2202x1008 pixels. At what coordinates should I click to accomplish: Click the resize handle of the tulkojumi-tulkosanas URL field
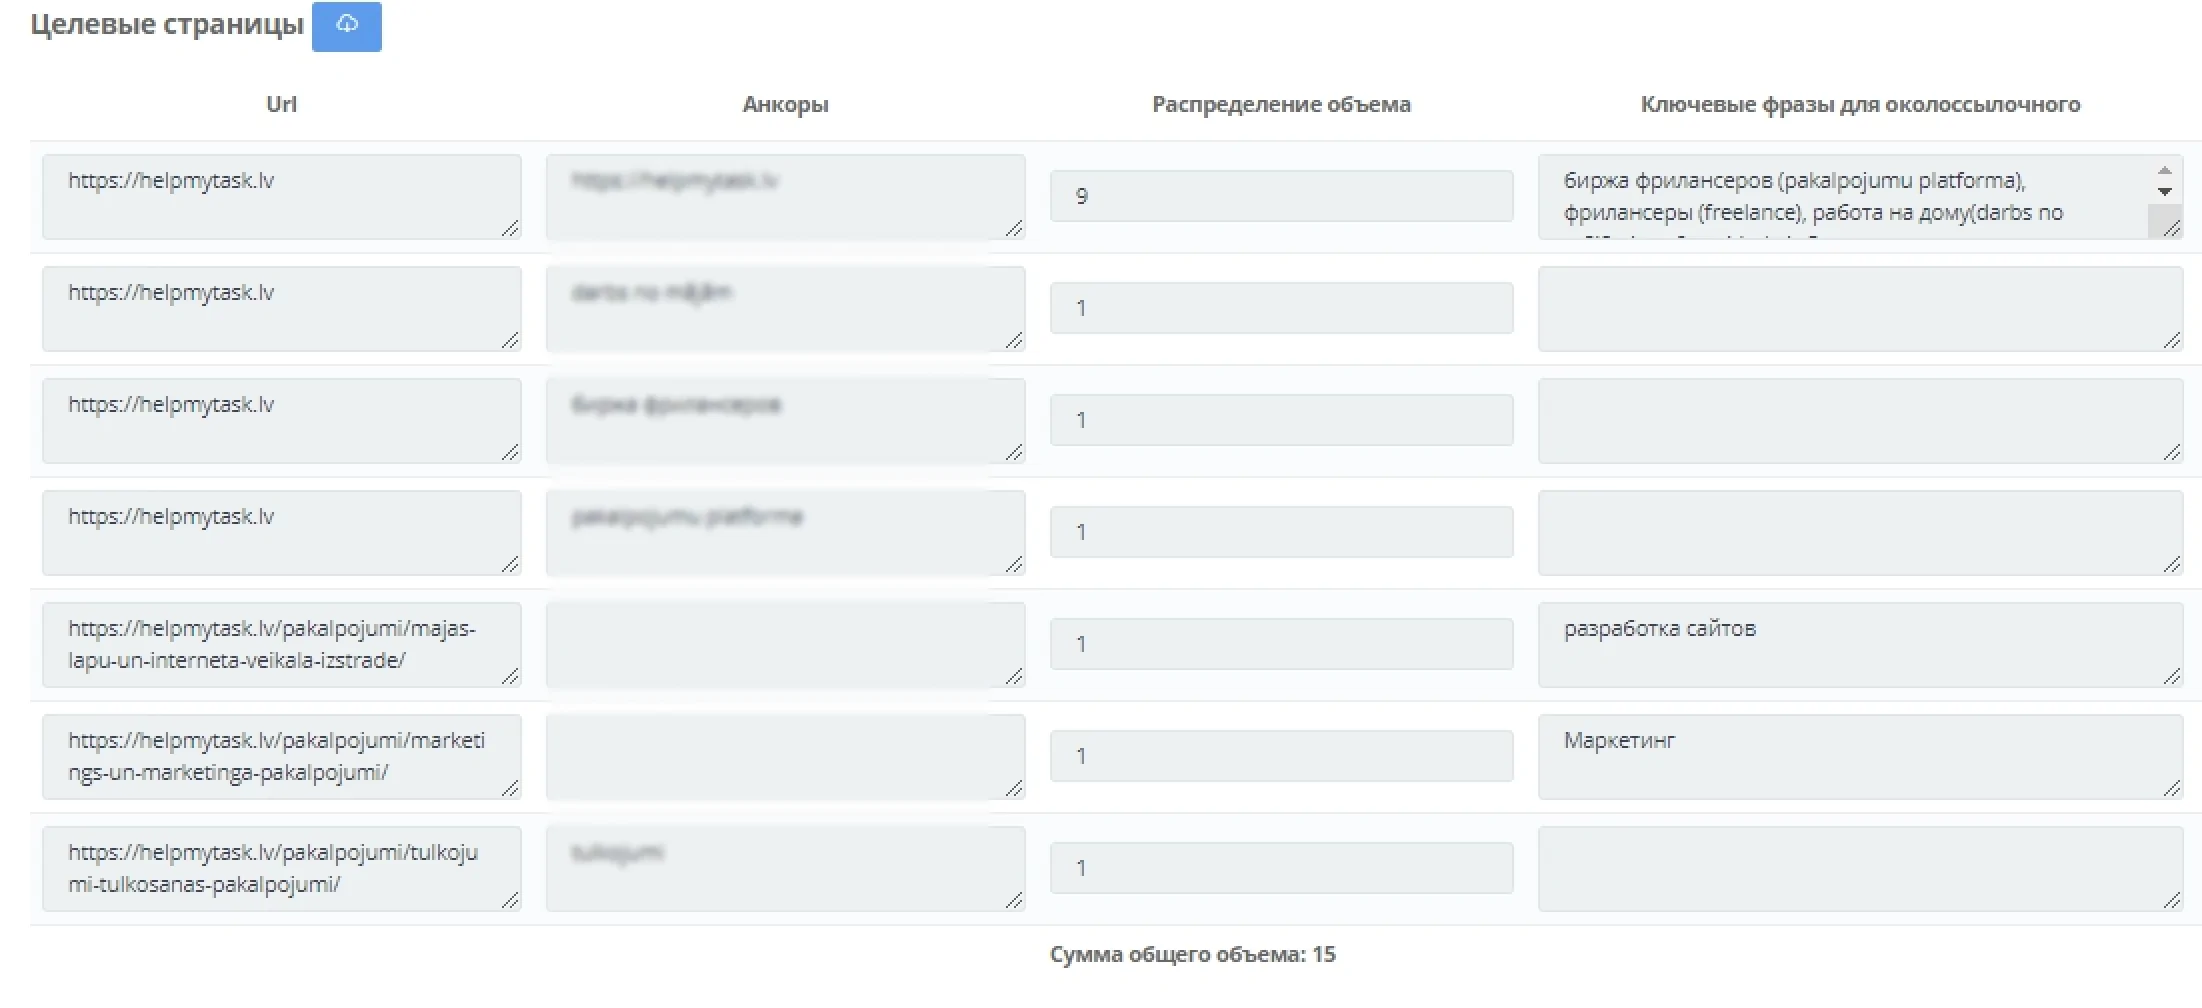click(510, 901)
